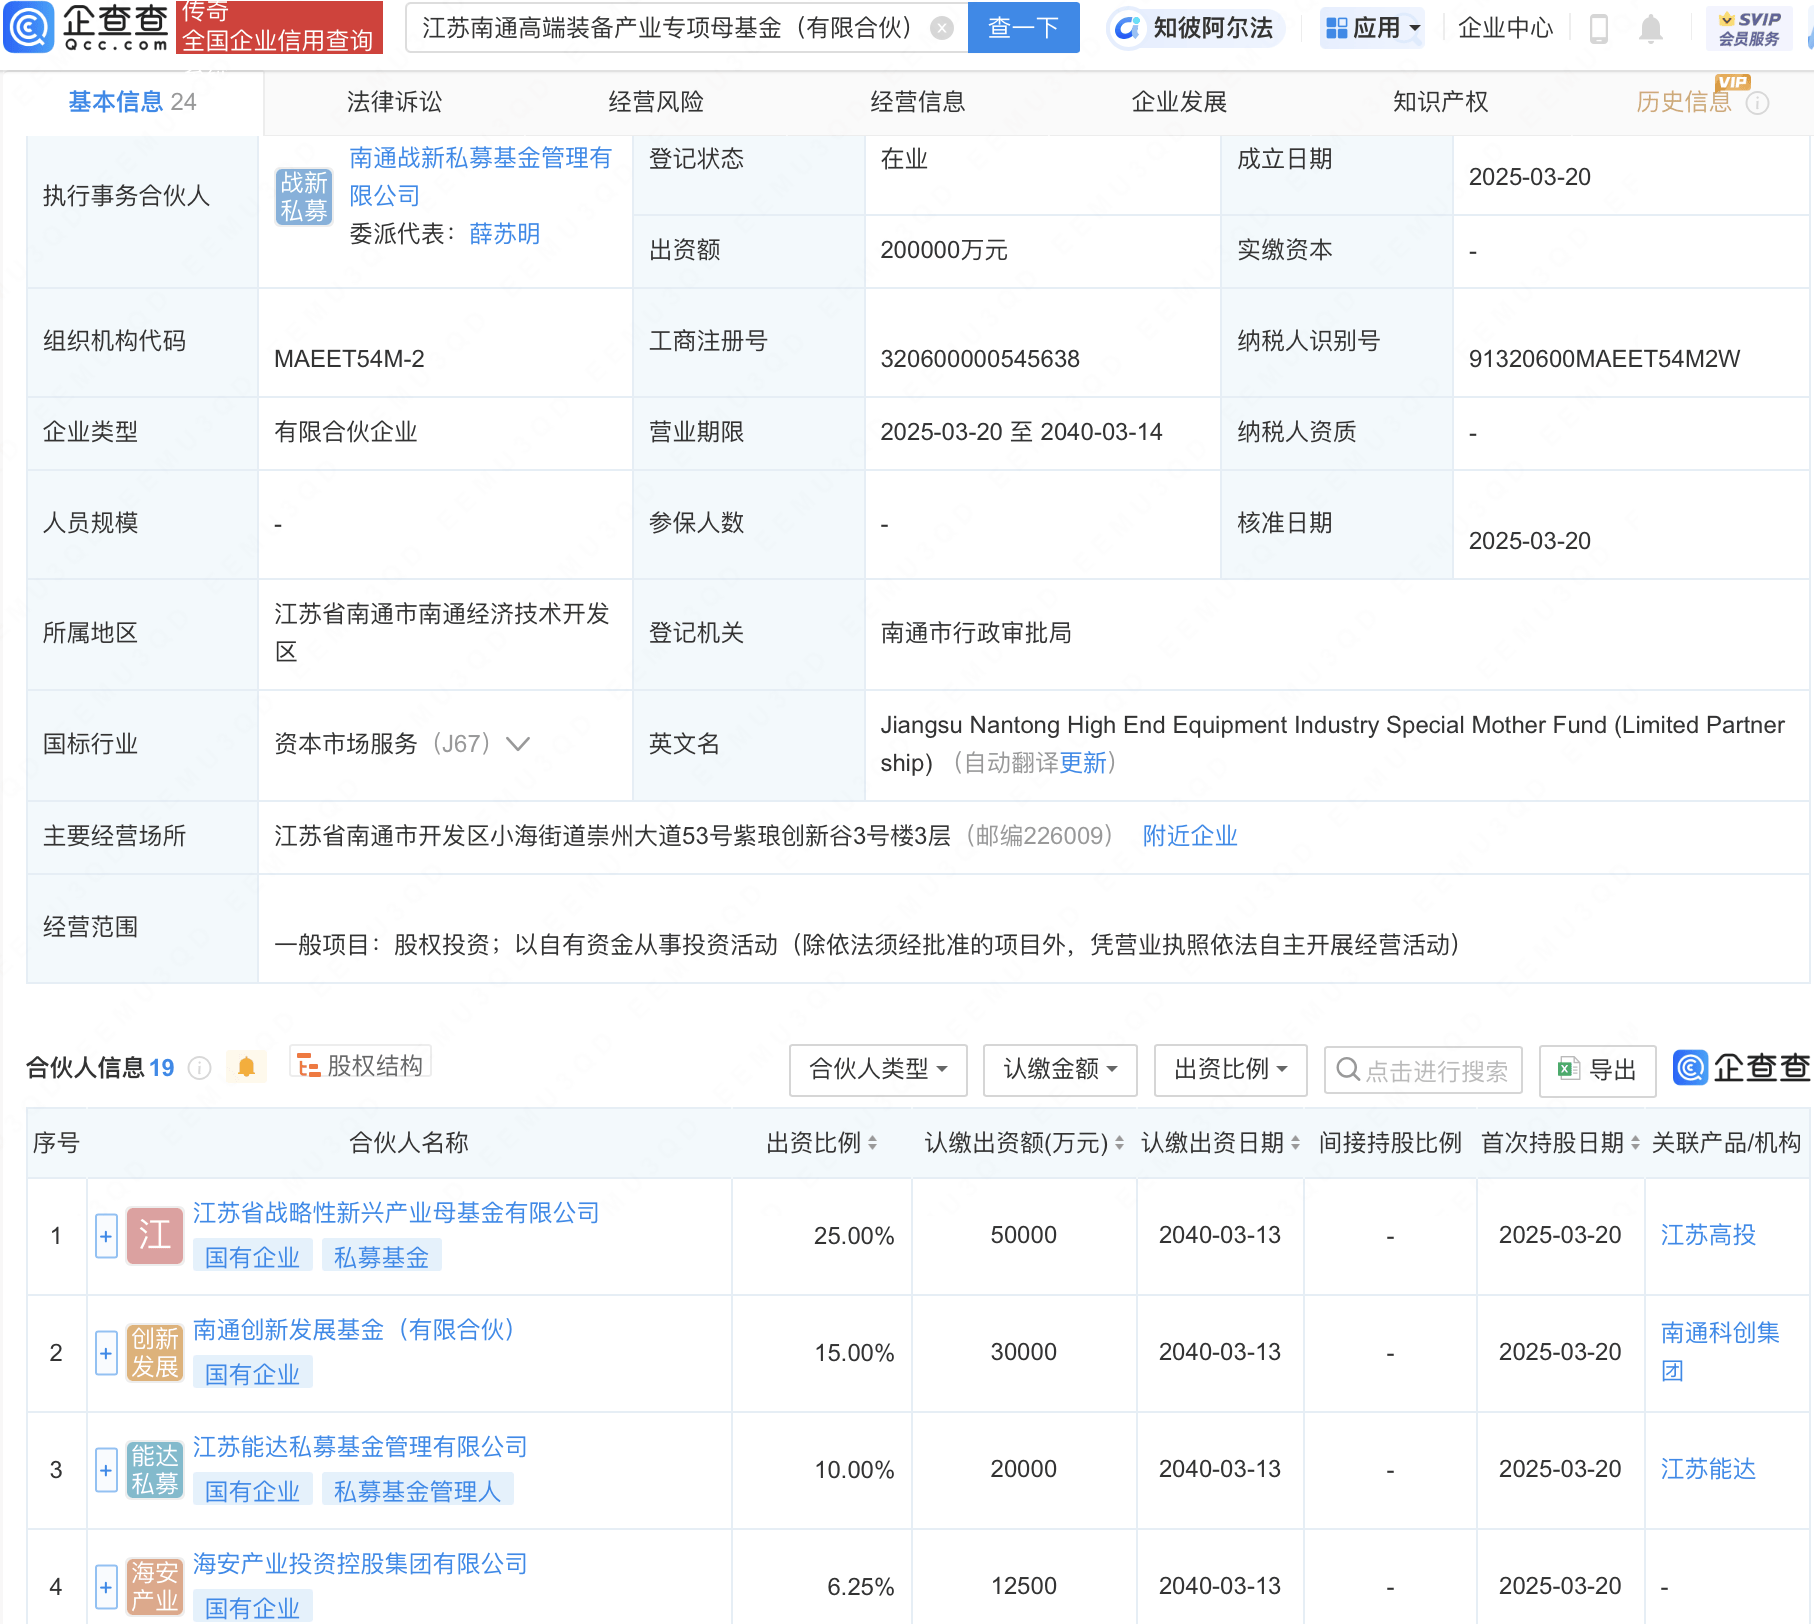Sort by 出资比例 column arrows
This screenshot has width=1814, height=1624.
[x=872, y=1143]
